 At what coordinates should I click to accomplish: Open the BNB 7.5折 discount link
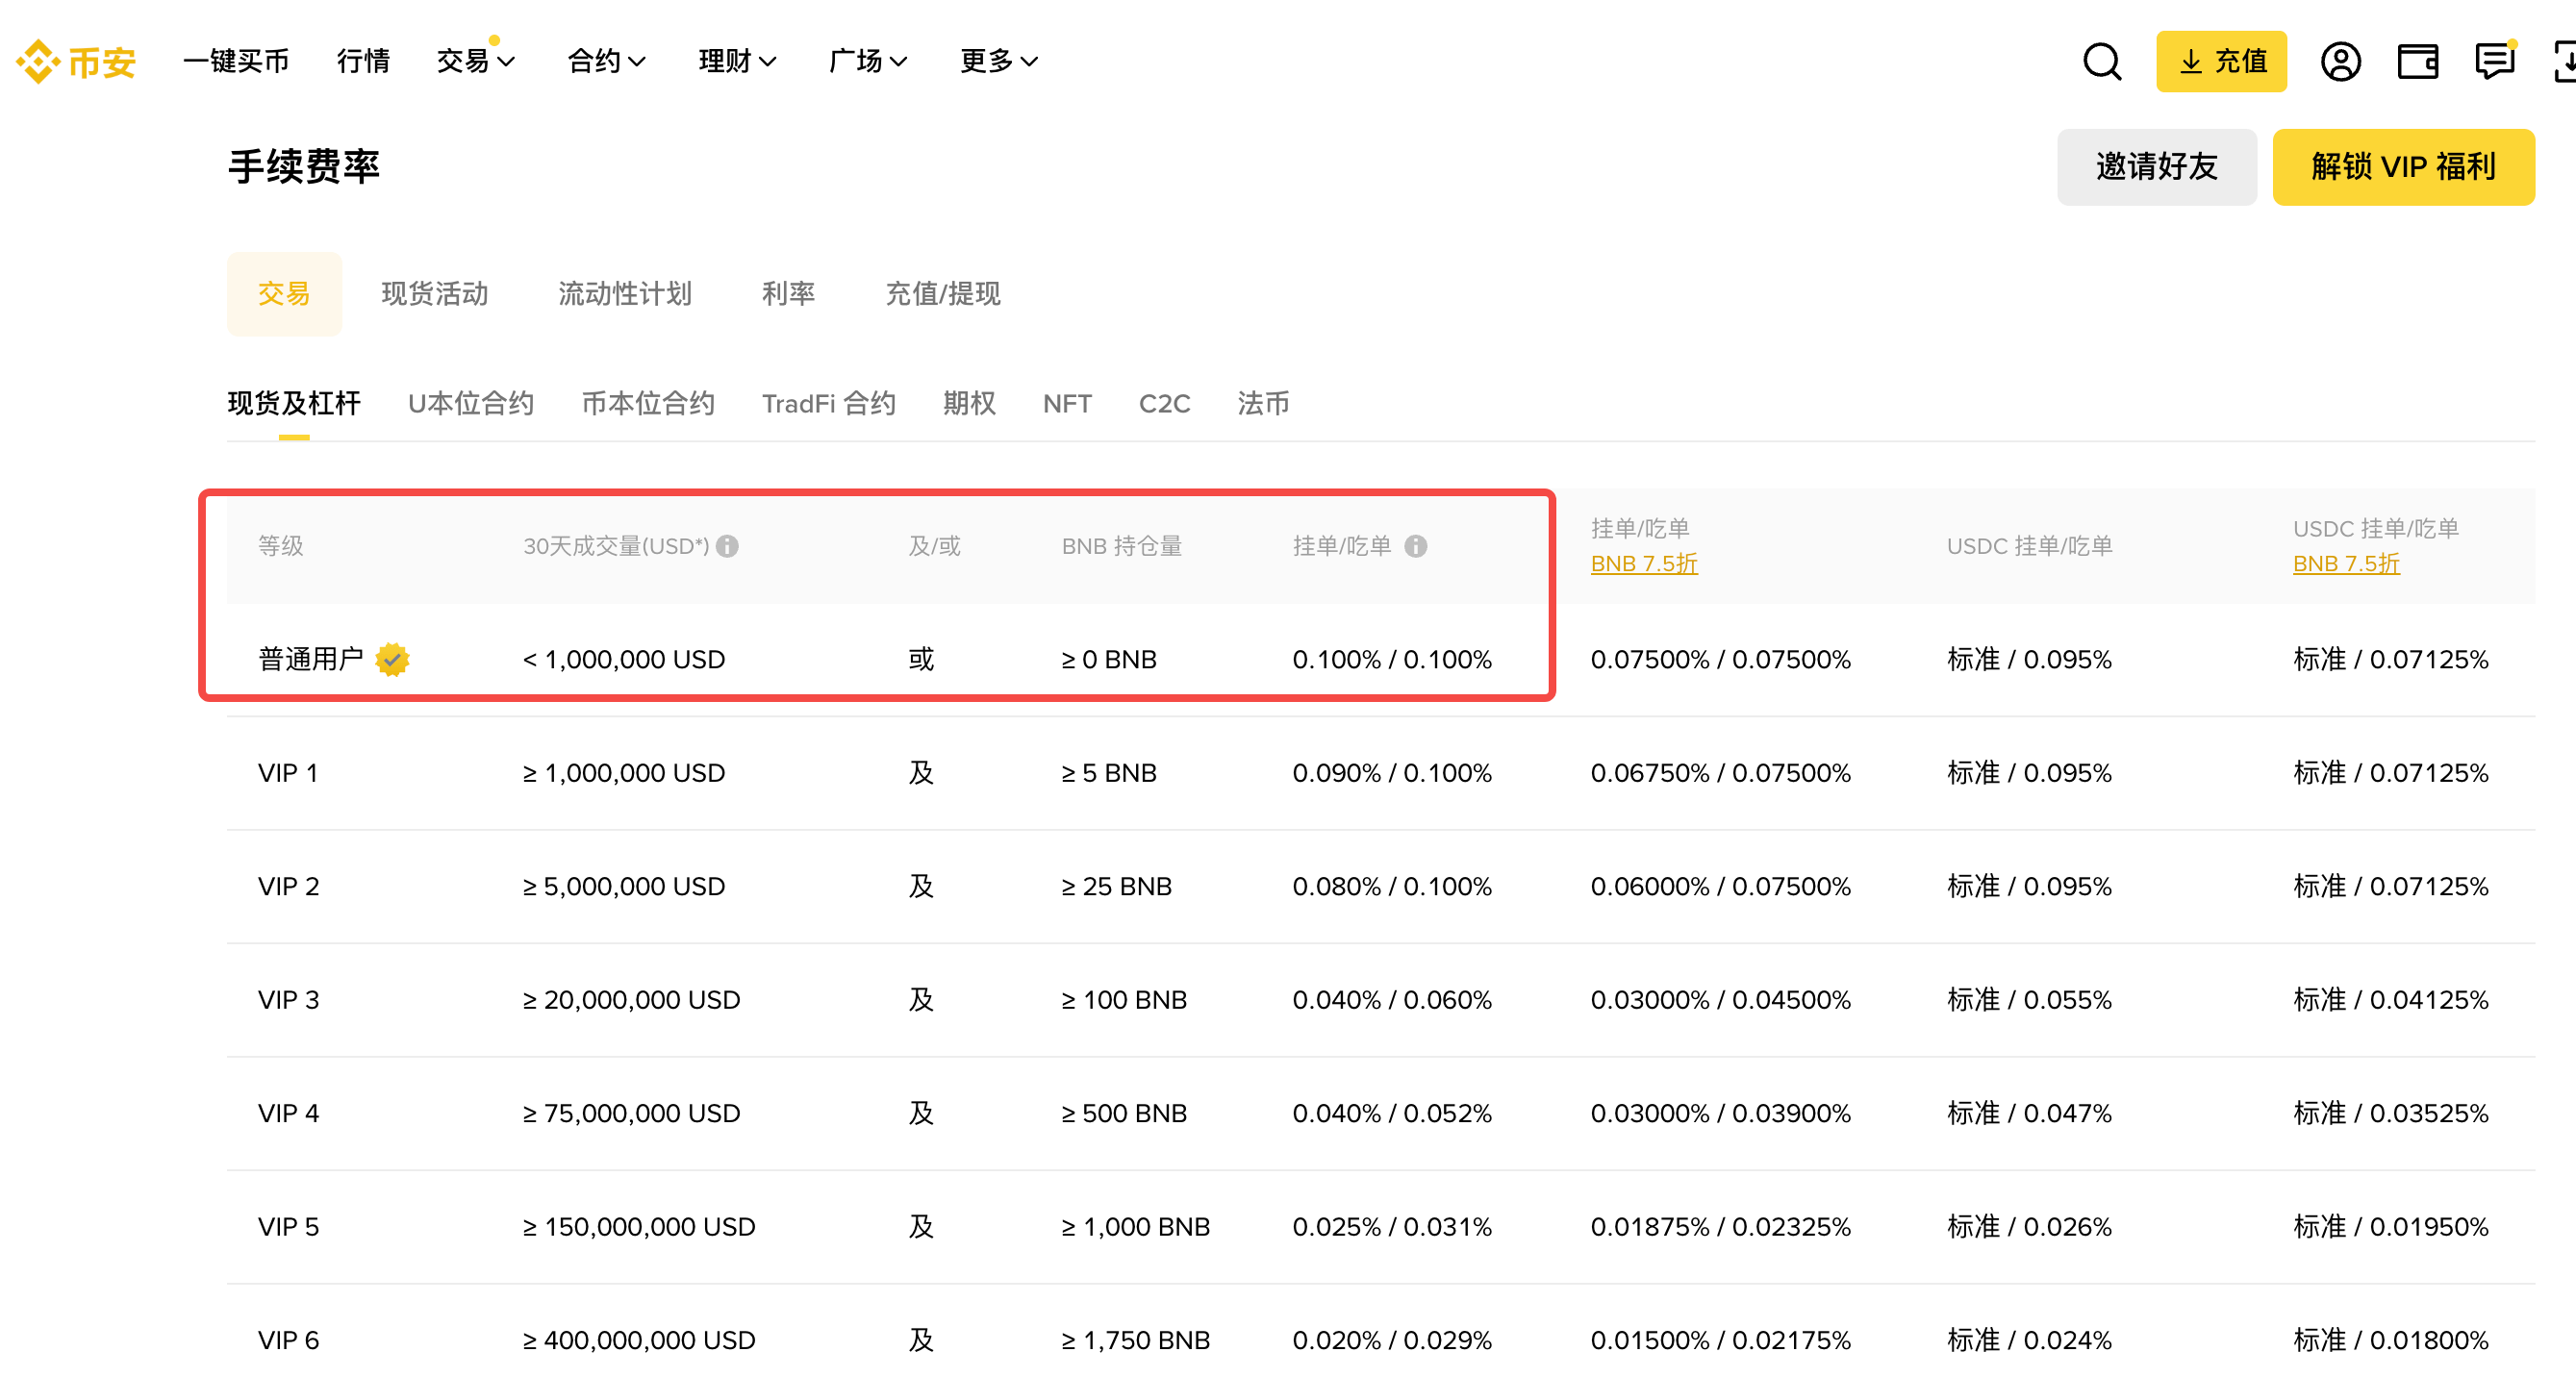pos(1643,564)
